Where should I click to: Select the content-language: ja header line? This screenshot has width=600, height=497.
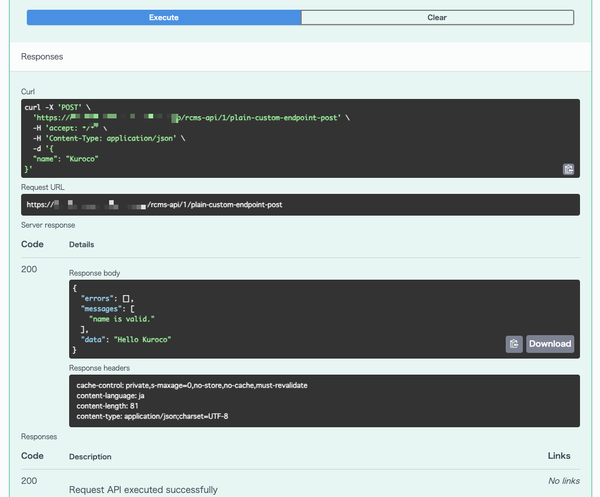point(110,396)
